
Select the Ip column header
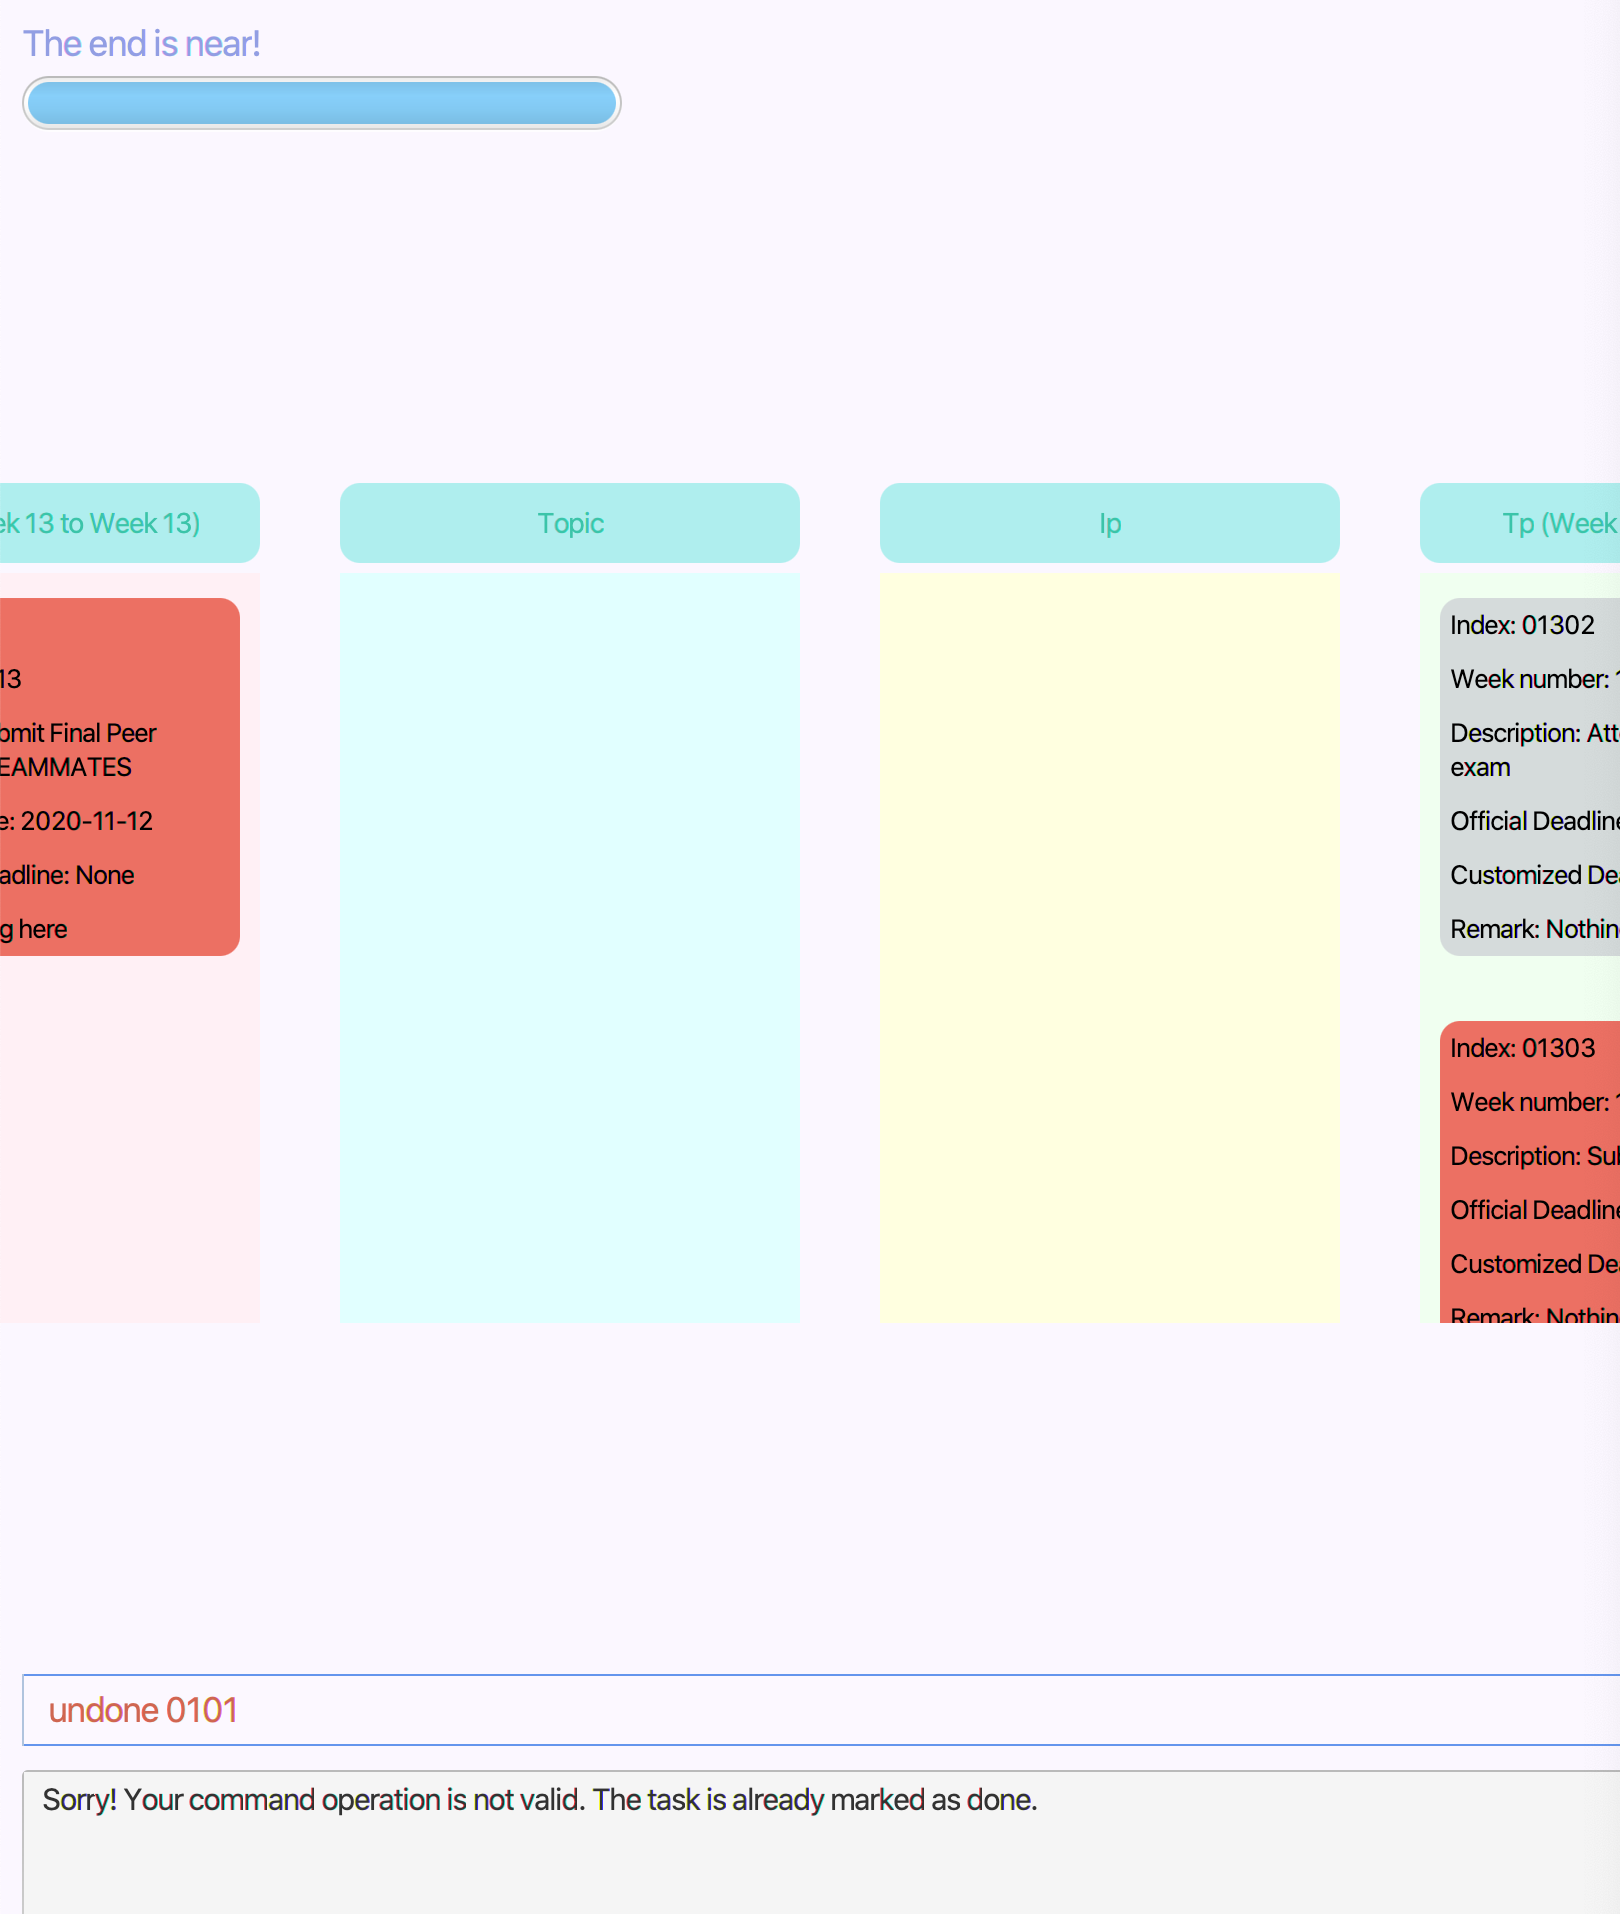[x=1110, y=523]
